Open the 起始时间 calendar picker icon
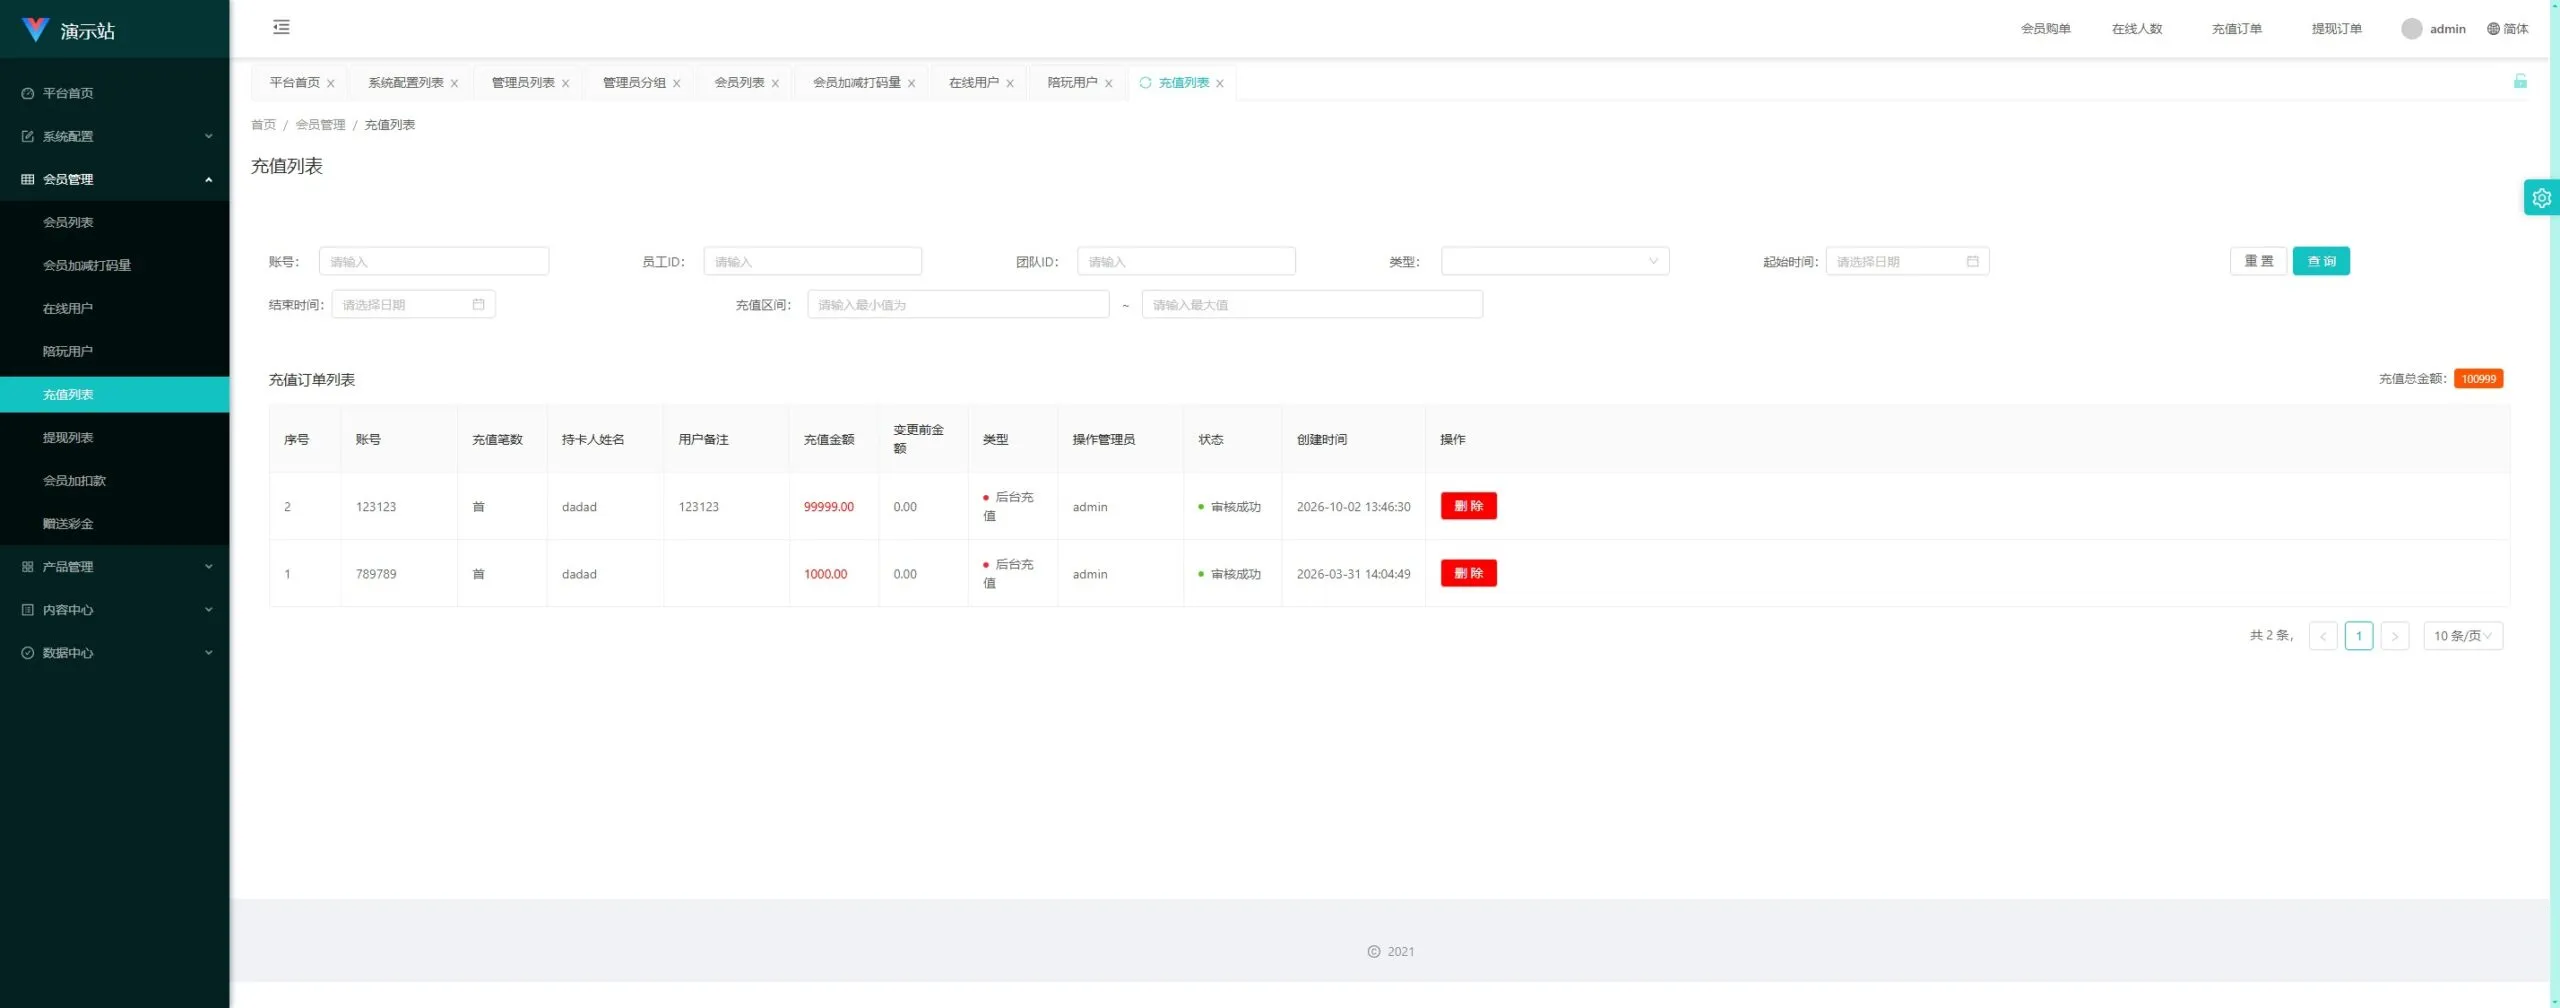This screenshot has height=1008, width=2560. pyautogui.click(x=1972, y=262)
